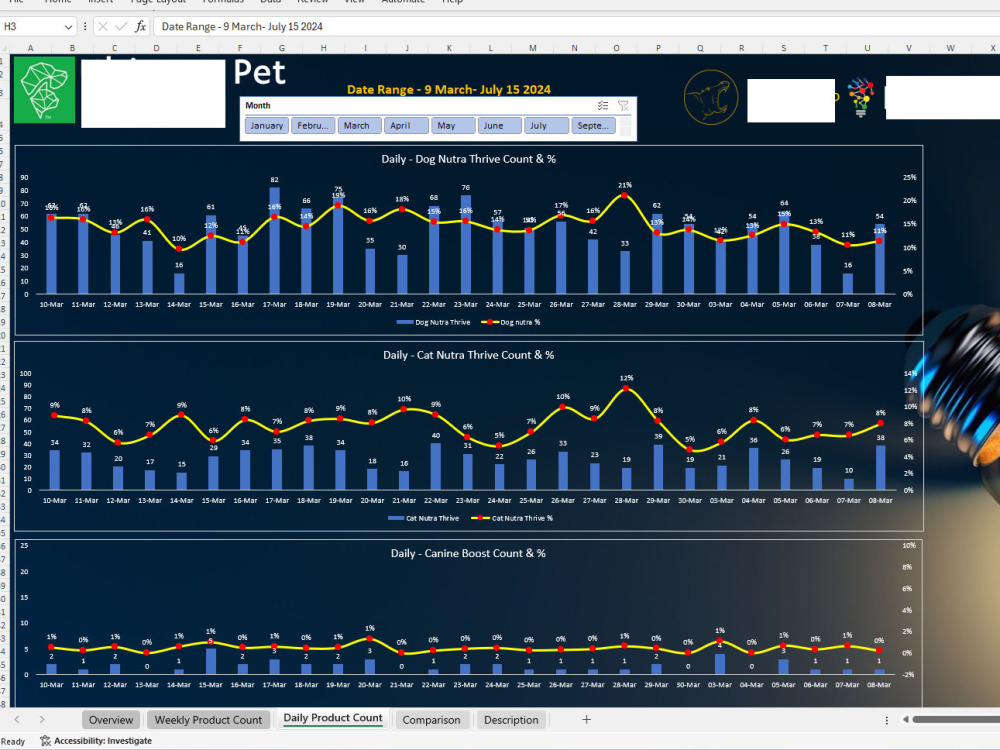This screenshot has width=1000, height=750.
Task: Click the formula bar options dots beside Name Box
Action: click(x=85, y=26)
